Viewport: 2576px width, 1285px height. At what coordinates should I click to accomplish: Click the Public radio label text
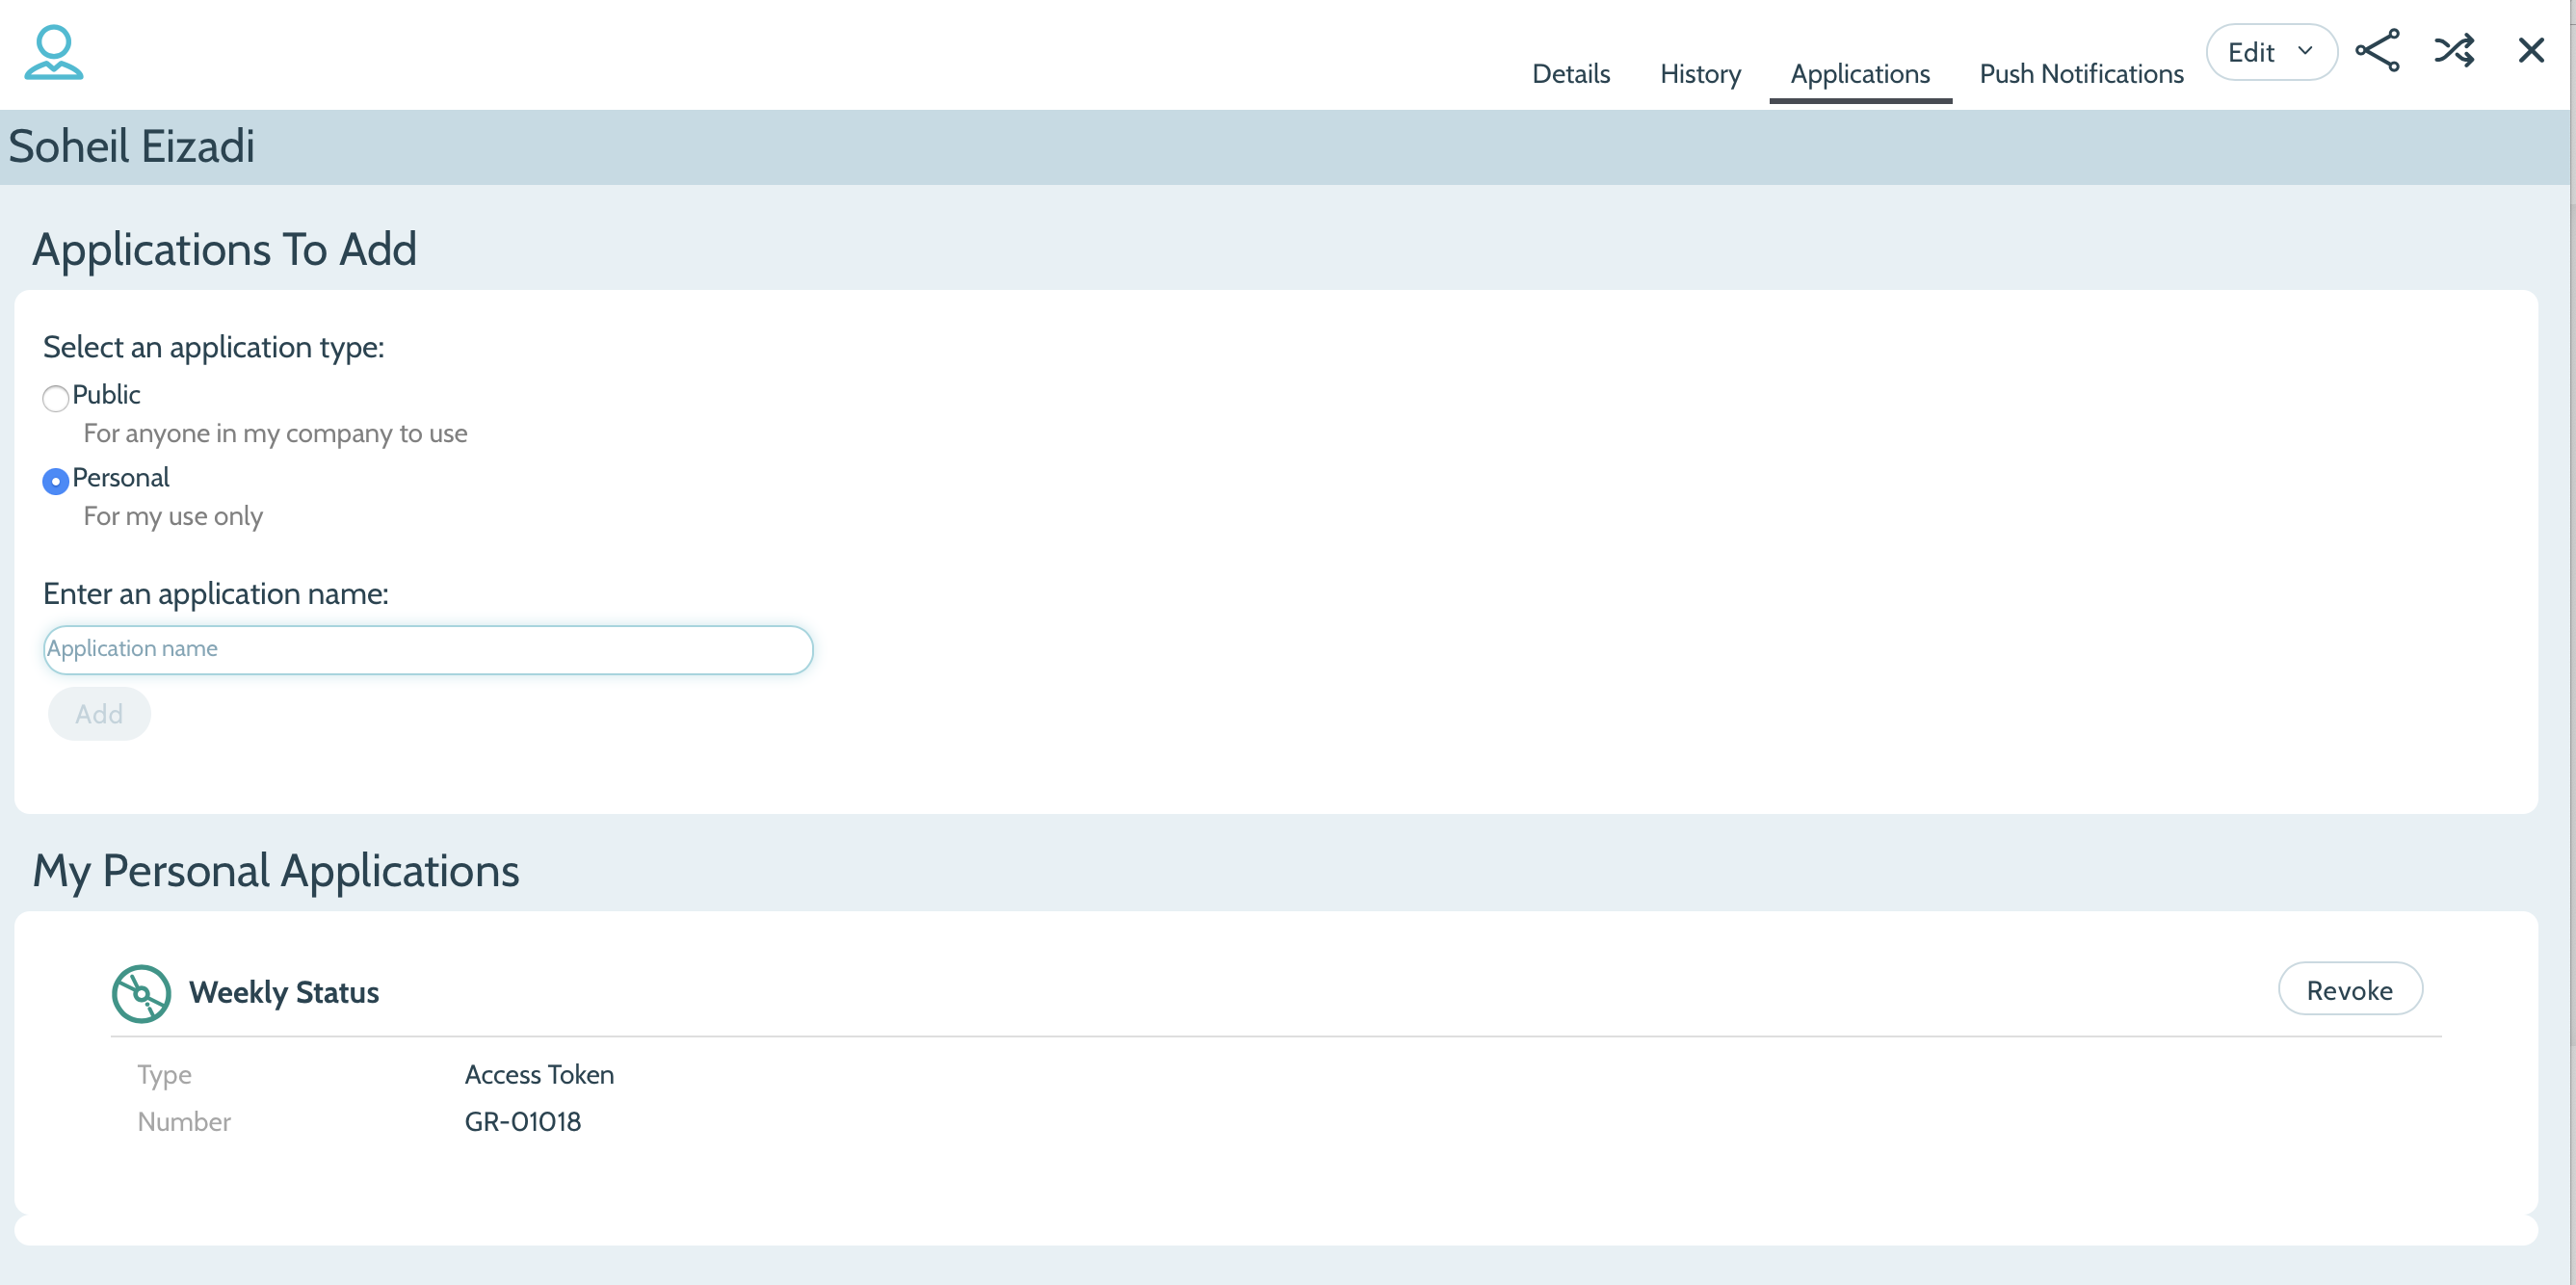pos(106,395)
